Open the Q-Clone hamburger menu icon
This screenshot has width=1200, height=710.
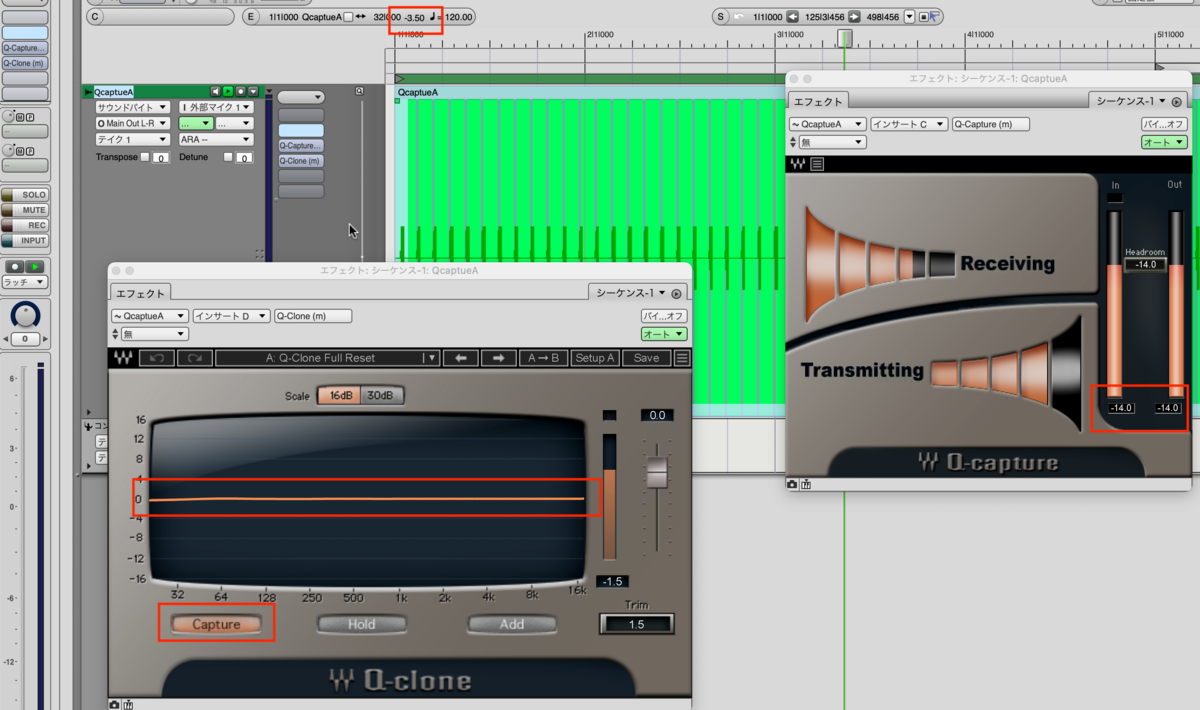point(682,358)
